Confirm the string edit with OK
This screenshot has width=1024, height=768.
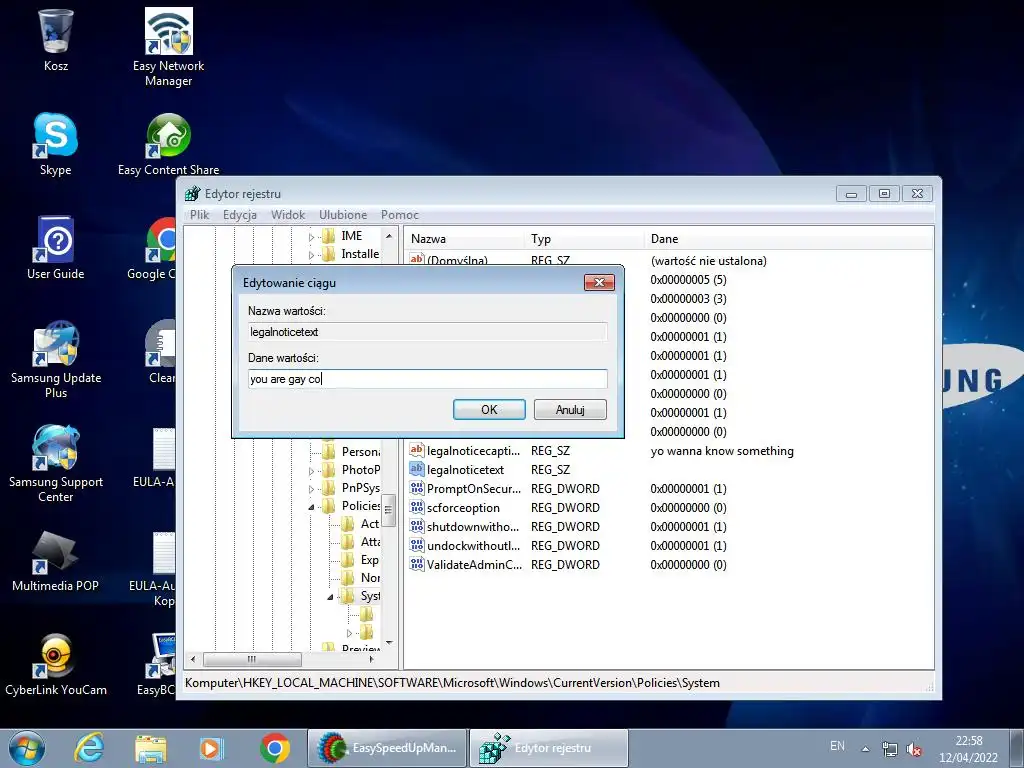point(489,409)
